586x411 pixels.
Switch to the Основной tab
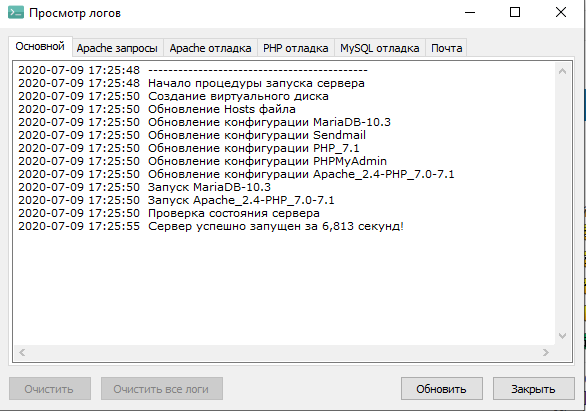(40, 46)
